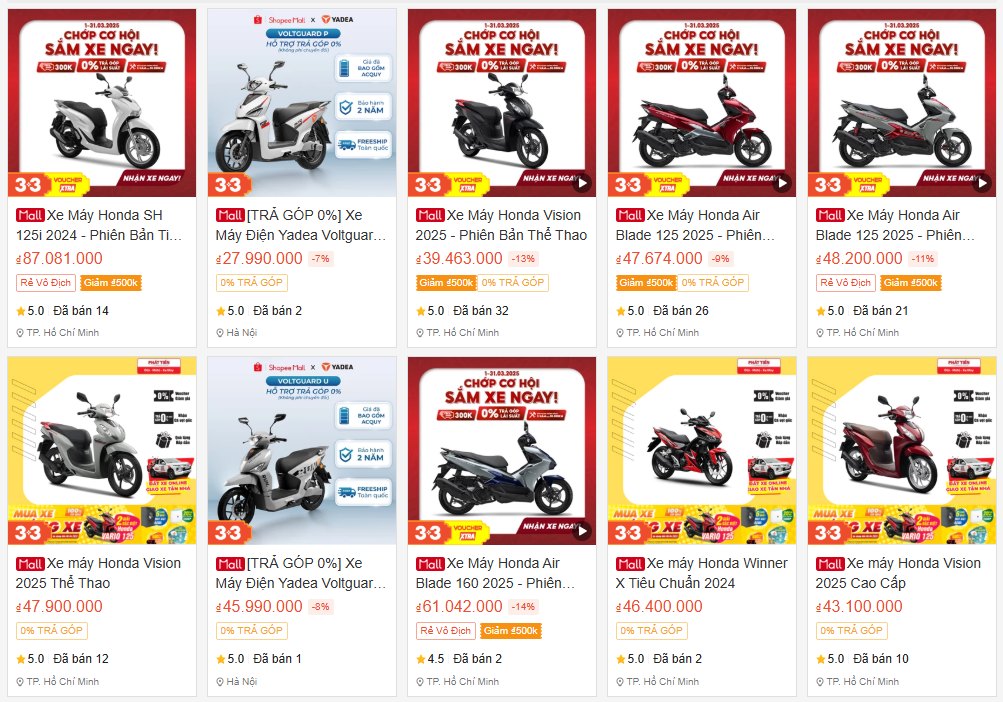
Task: Open Honda Winner X Tiêu Chuẩn 2024 title
Action: (x=702, y=573)
